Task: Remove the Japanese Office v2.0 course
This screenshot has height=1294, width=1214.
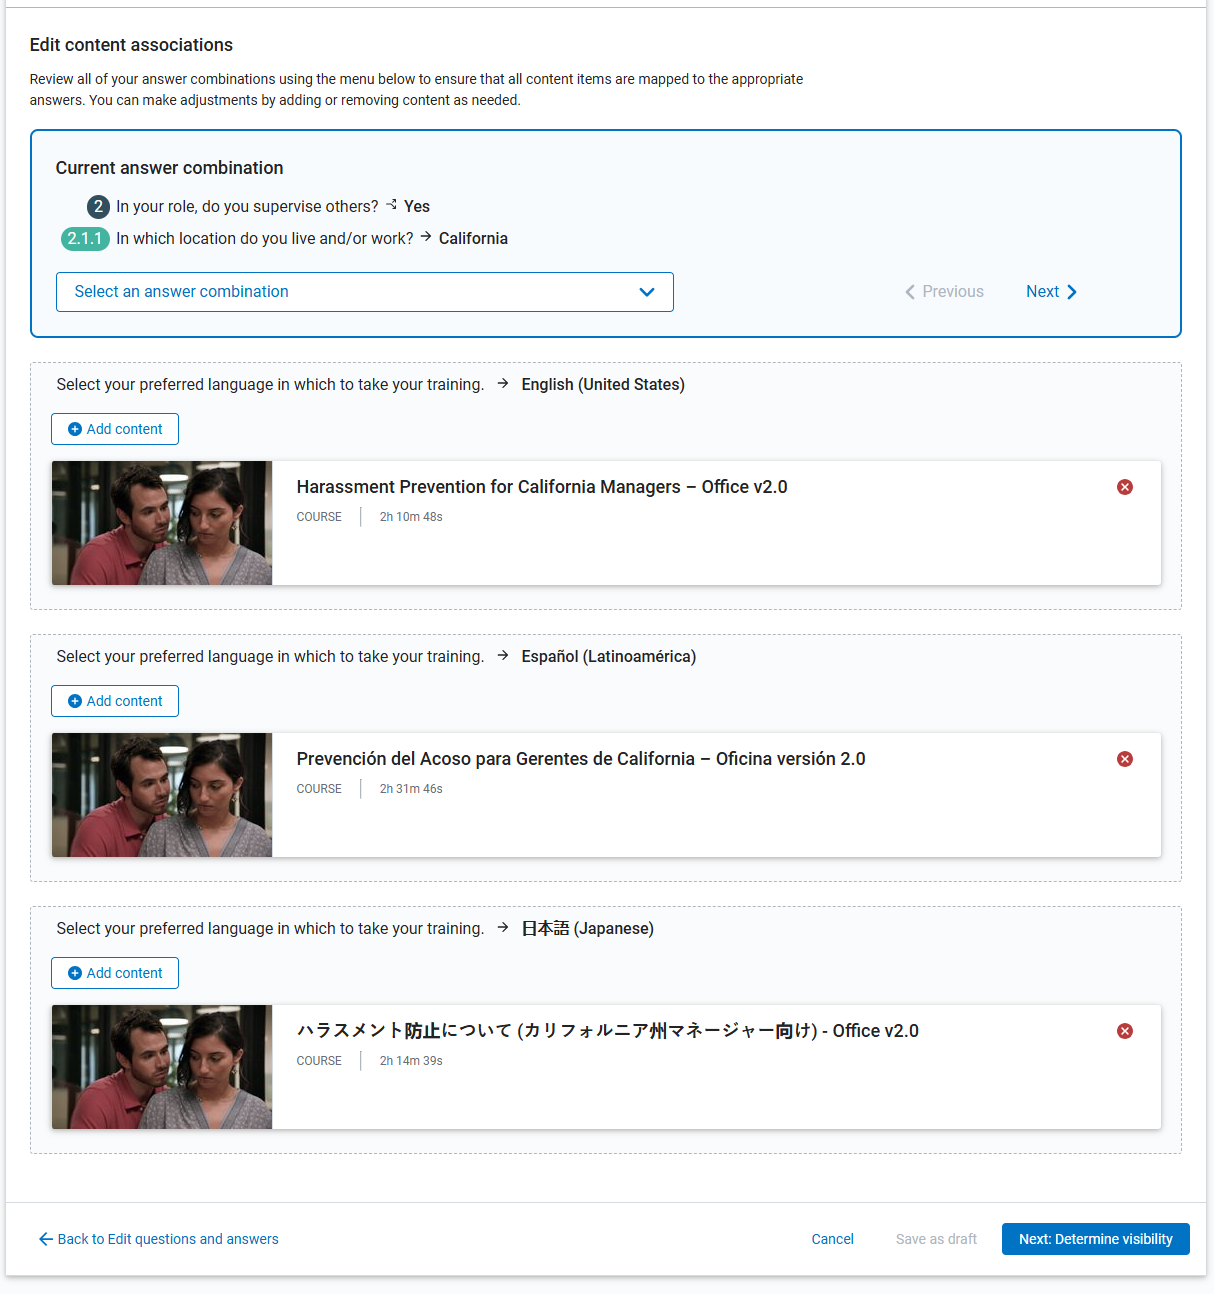Action: [x=1125, y=1031]
